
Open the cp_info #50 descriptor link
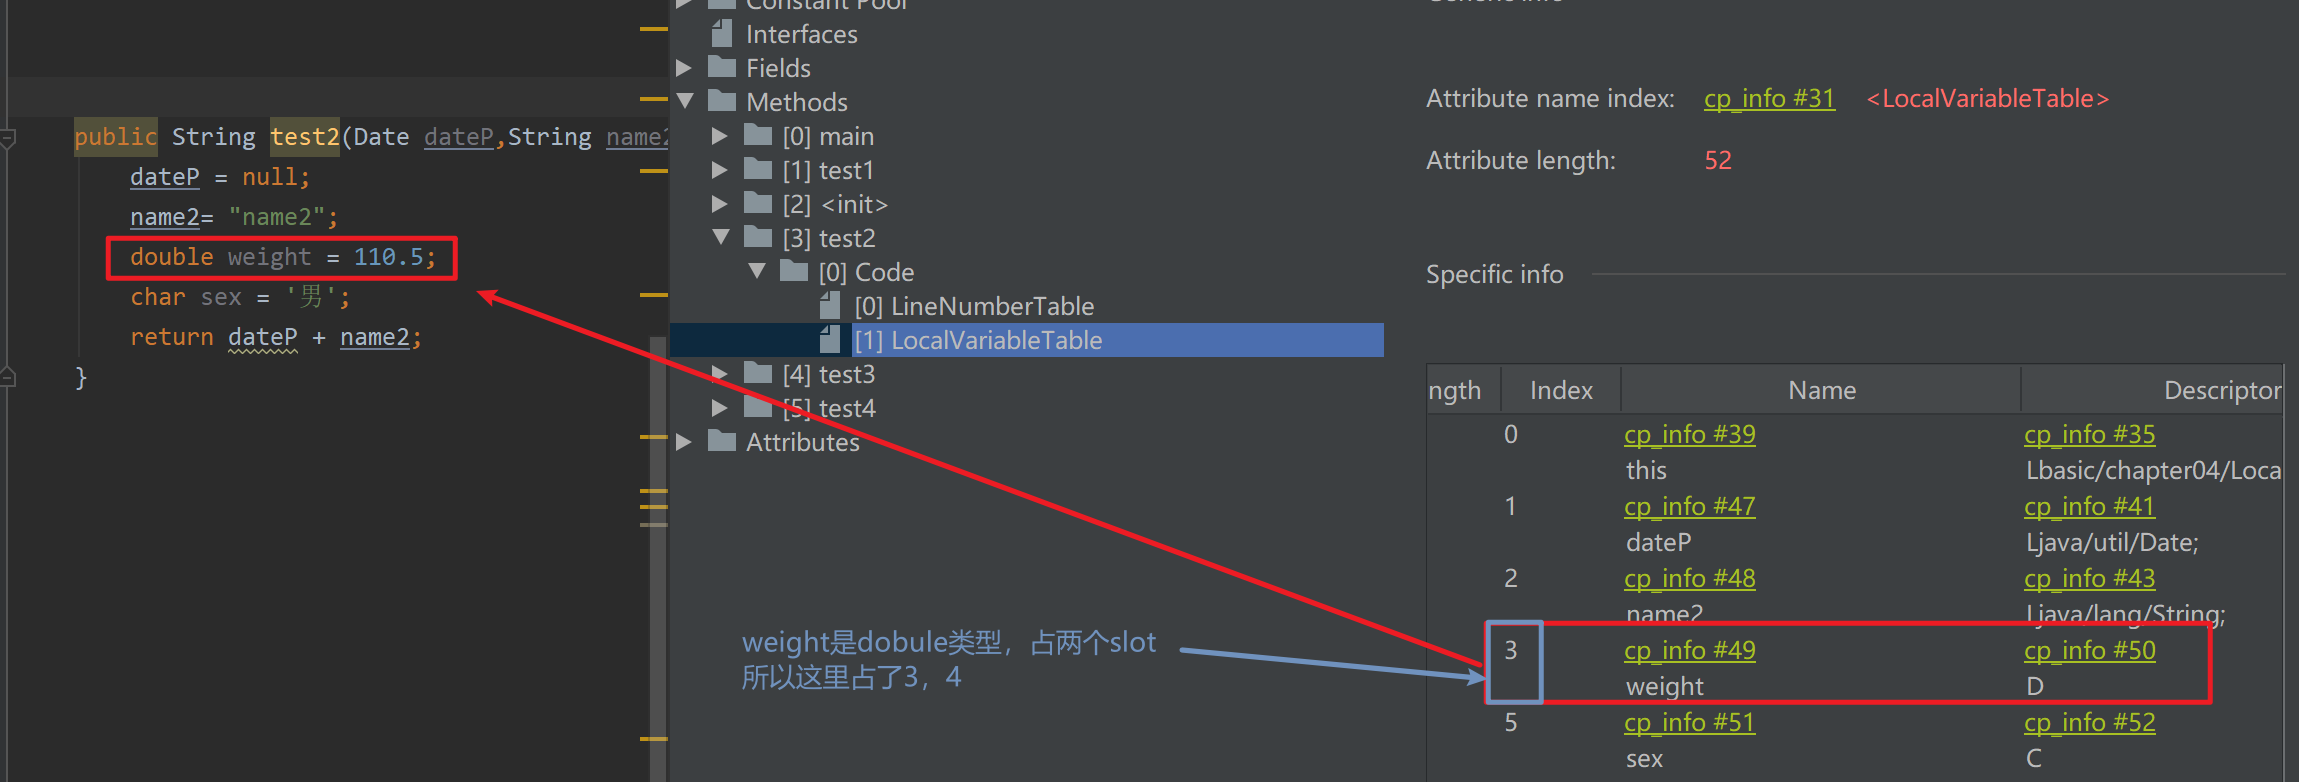(x=2089, y=651)
